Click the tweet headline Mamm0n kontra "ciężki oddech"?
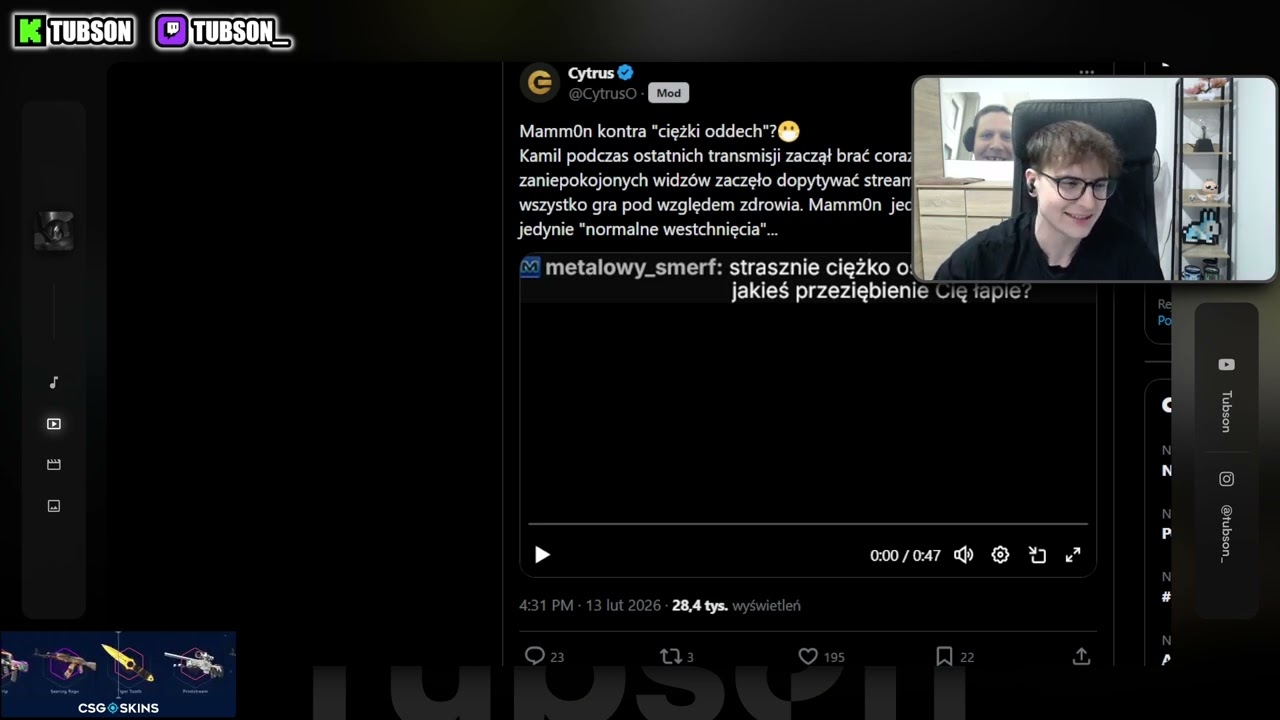The width and height of the screenshot is (1280, 720). pos(648,131)
